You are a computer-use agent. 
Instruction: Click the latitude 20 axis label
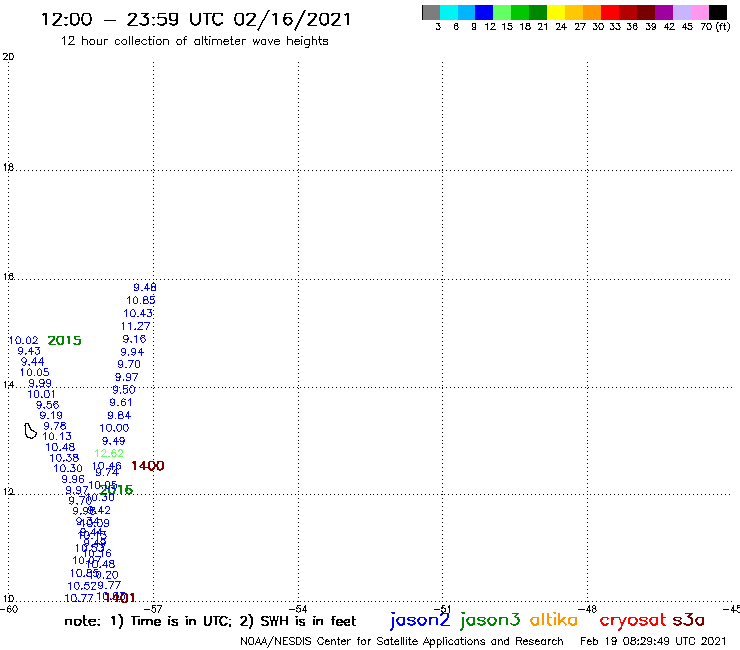tap(8, 57)
